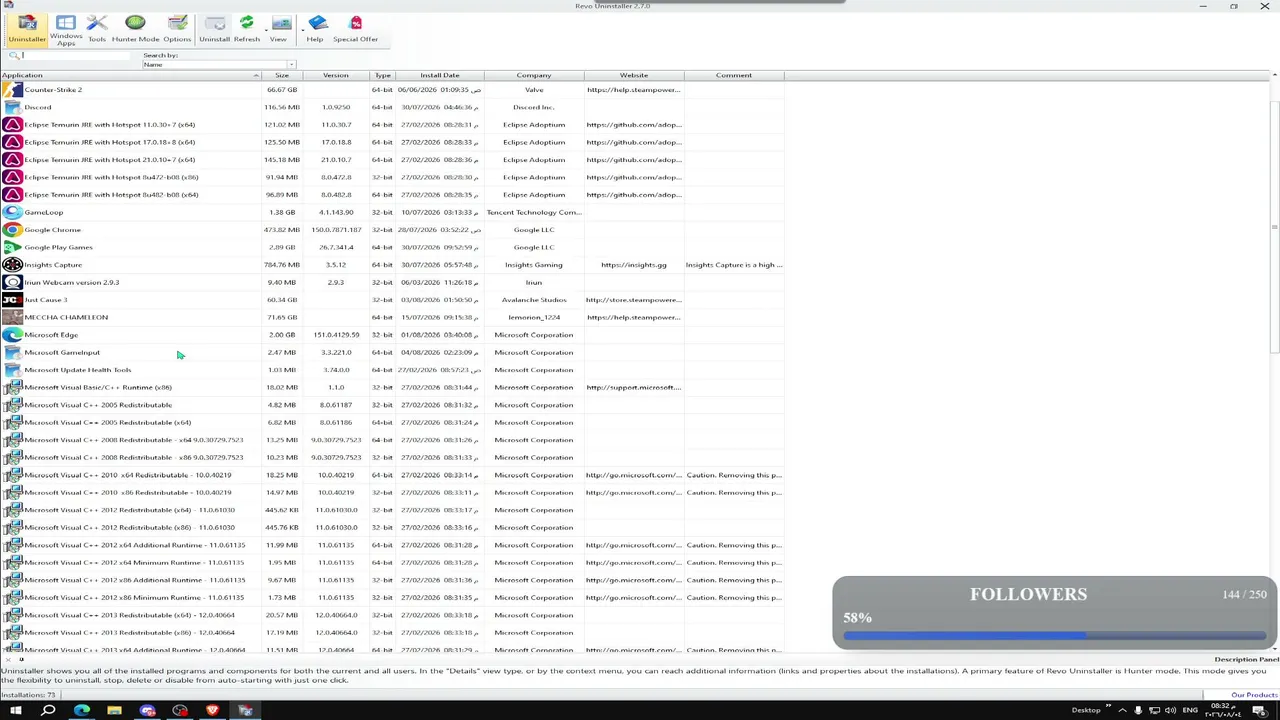This screenshot has height=720, width=1280.
Task: Sort by the Company column header
Action: 534,75
